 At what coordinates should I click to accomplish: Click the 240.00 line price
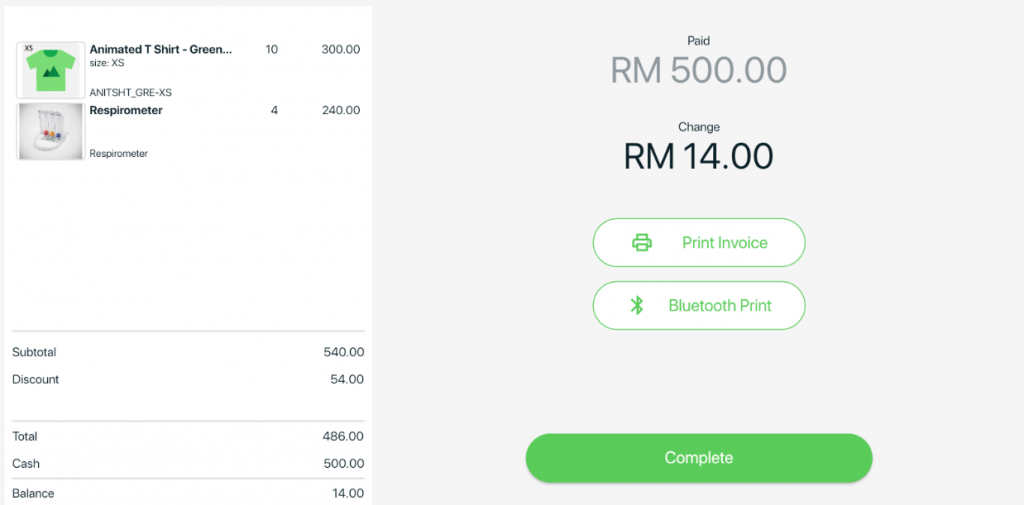(341, 110)
